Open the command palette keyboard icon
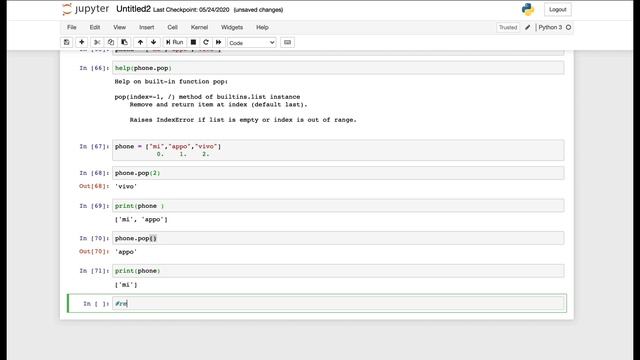 click(x=287, y=42)
